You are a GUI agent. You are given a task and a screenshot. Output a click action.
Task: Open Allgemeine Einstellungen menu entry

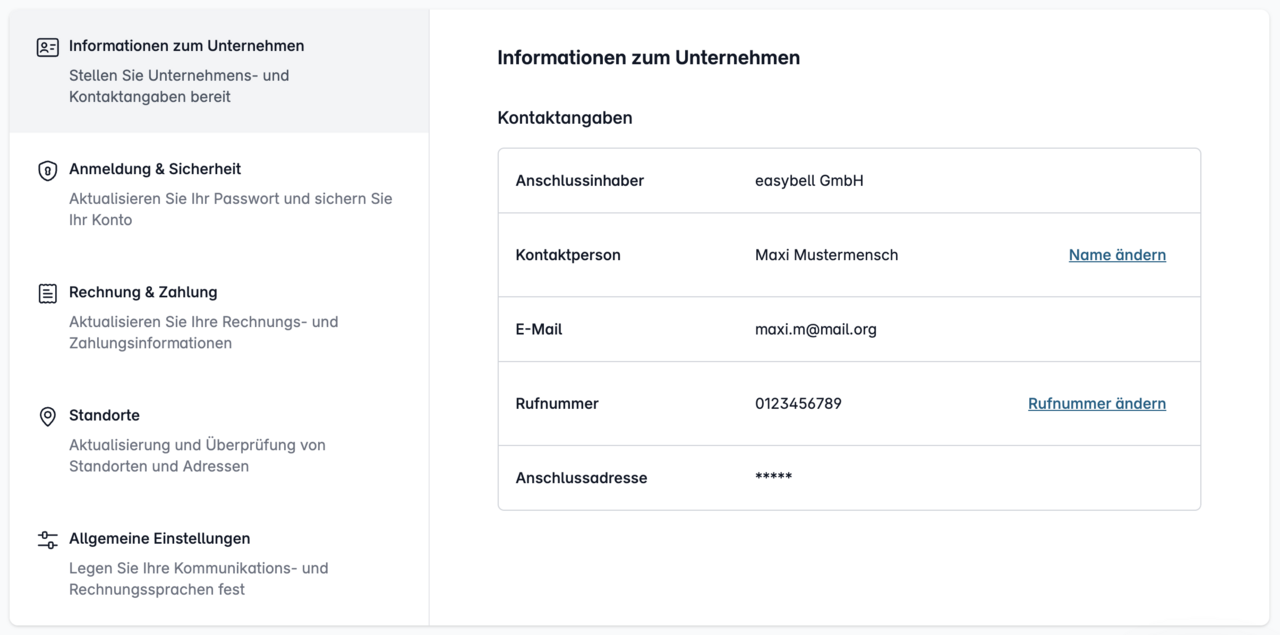coord(219,563)
